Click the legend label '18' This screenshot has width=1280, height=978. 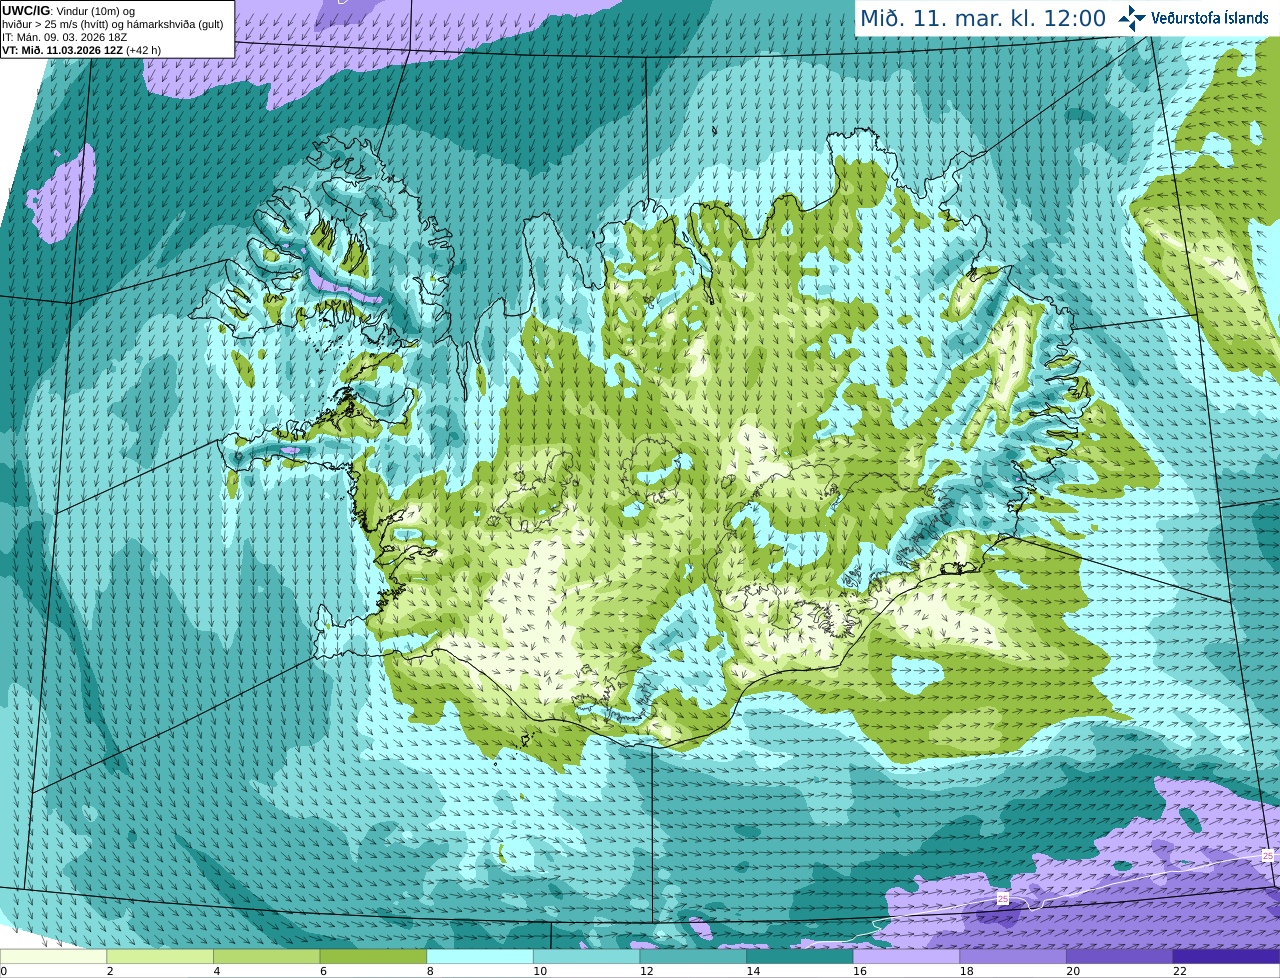pyautogui.click(x=967, y=971)
